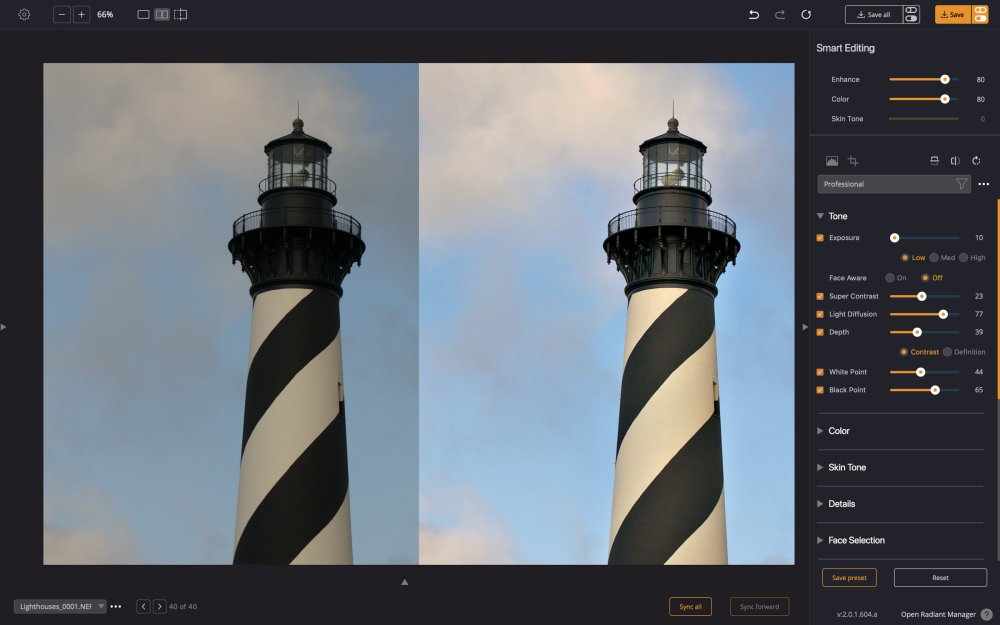This screenshot has width=1000, height=625.
Task: Toggle the White Point checkbox
Action: [820, 372]
